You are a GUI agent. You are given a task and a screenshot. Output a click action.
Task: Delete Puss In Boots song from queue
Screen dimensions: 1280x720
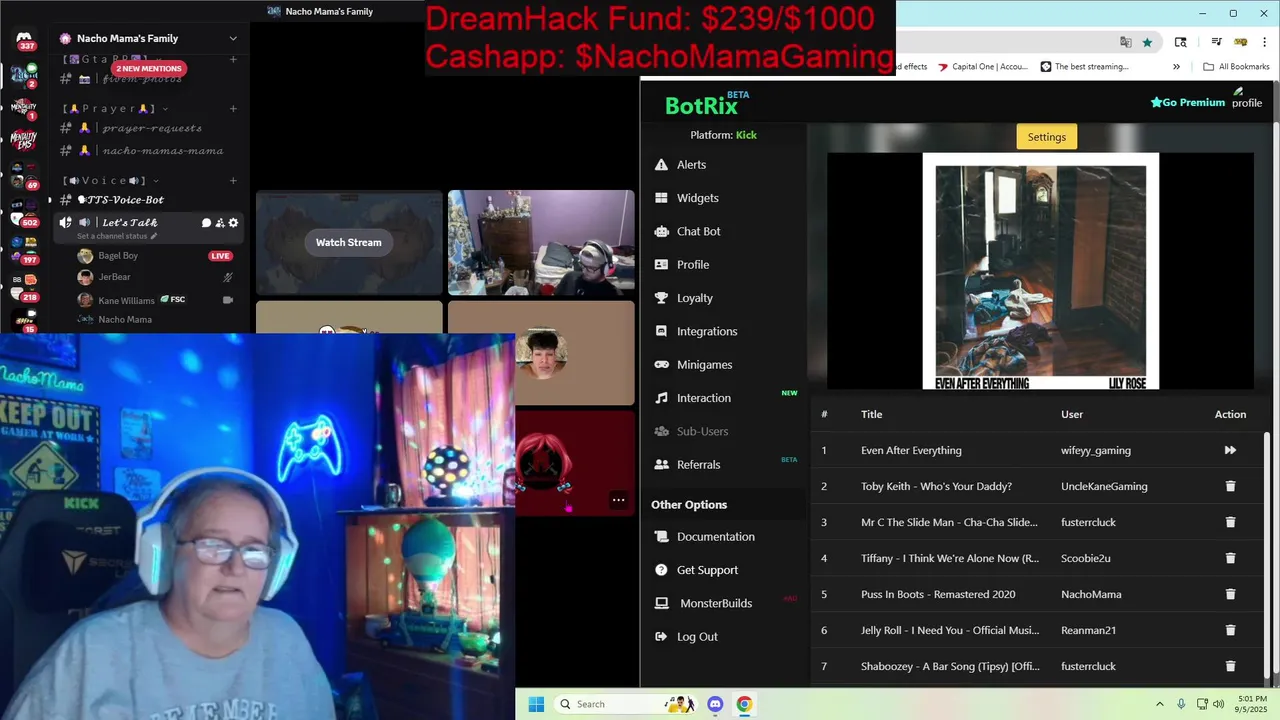[x=1230, y=594]
